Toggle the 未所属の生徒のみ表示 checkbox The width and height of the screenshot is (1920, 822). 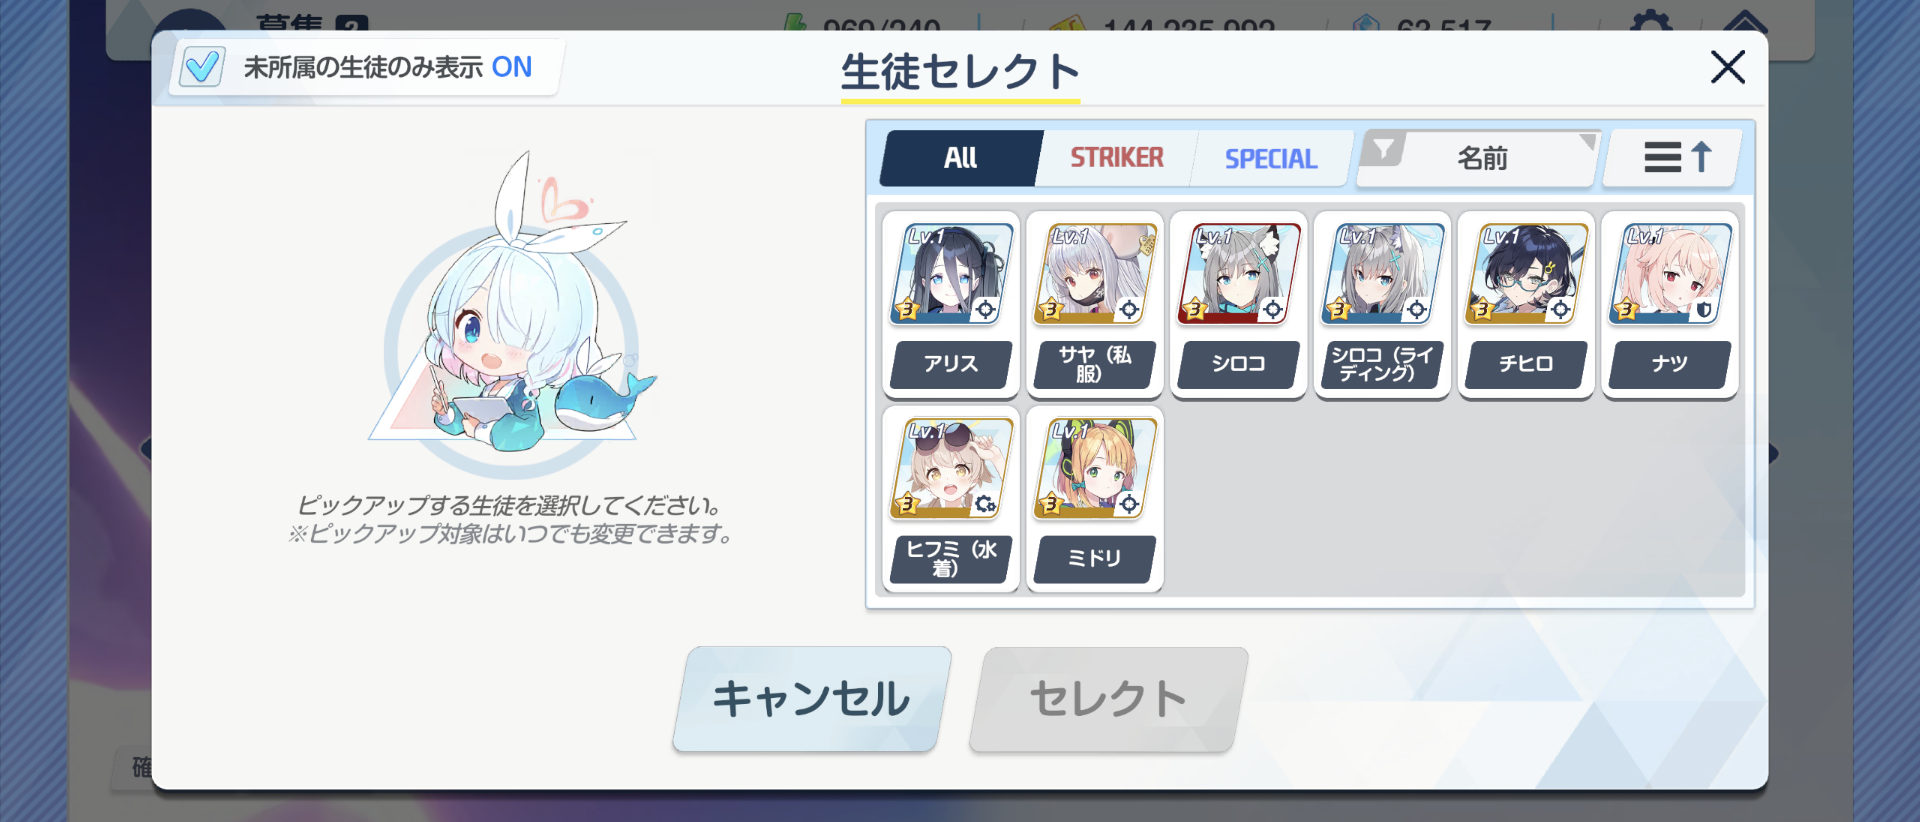(x=202, y=67)
